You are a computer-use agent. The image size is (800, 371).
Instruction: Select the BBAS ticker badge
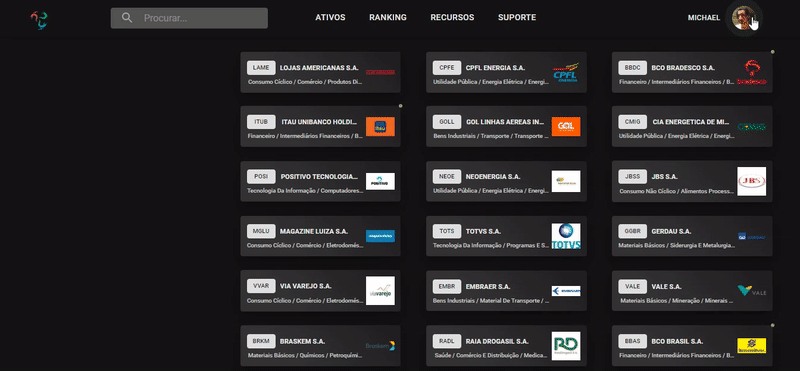coord(633,341)
